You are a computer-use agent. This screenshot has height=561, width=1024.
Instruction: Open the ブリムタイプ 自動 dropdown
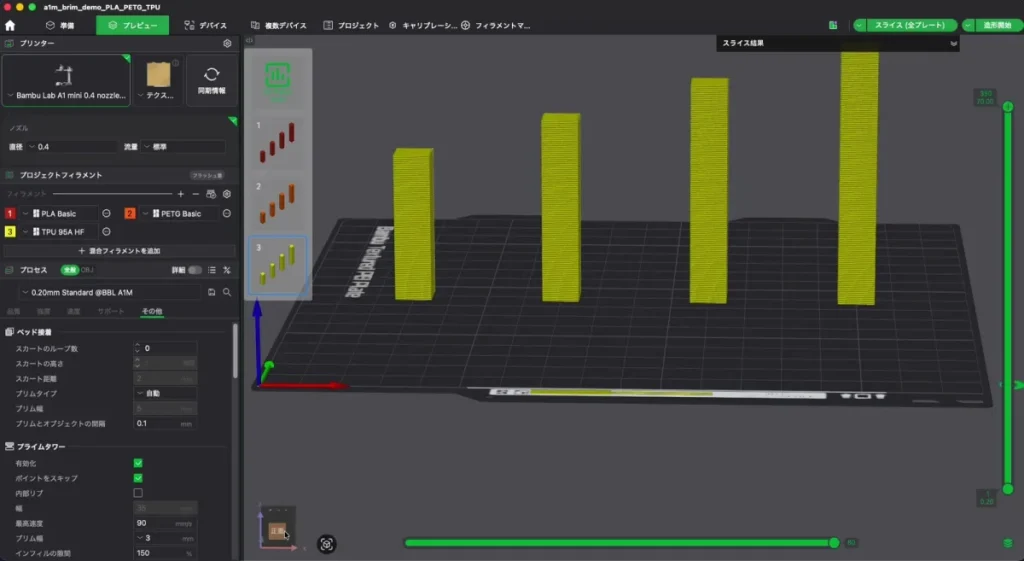click(165, 393)
